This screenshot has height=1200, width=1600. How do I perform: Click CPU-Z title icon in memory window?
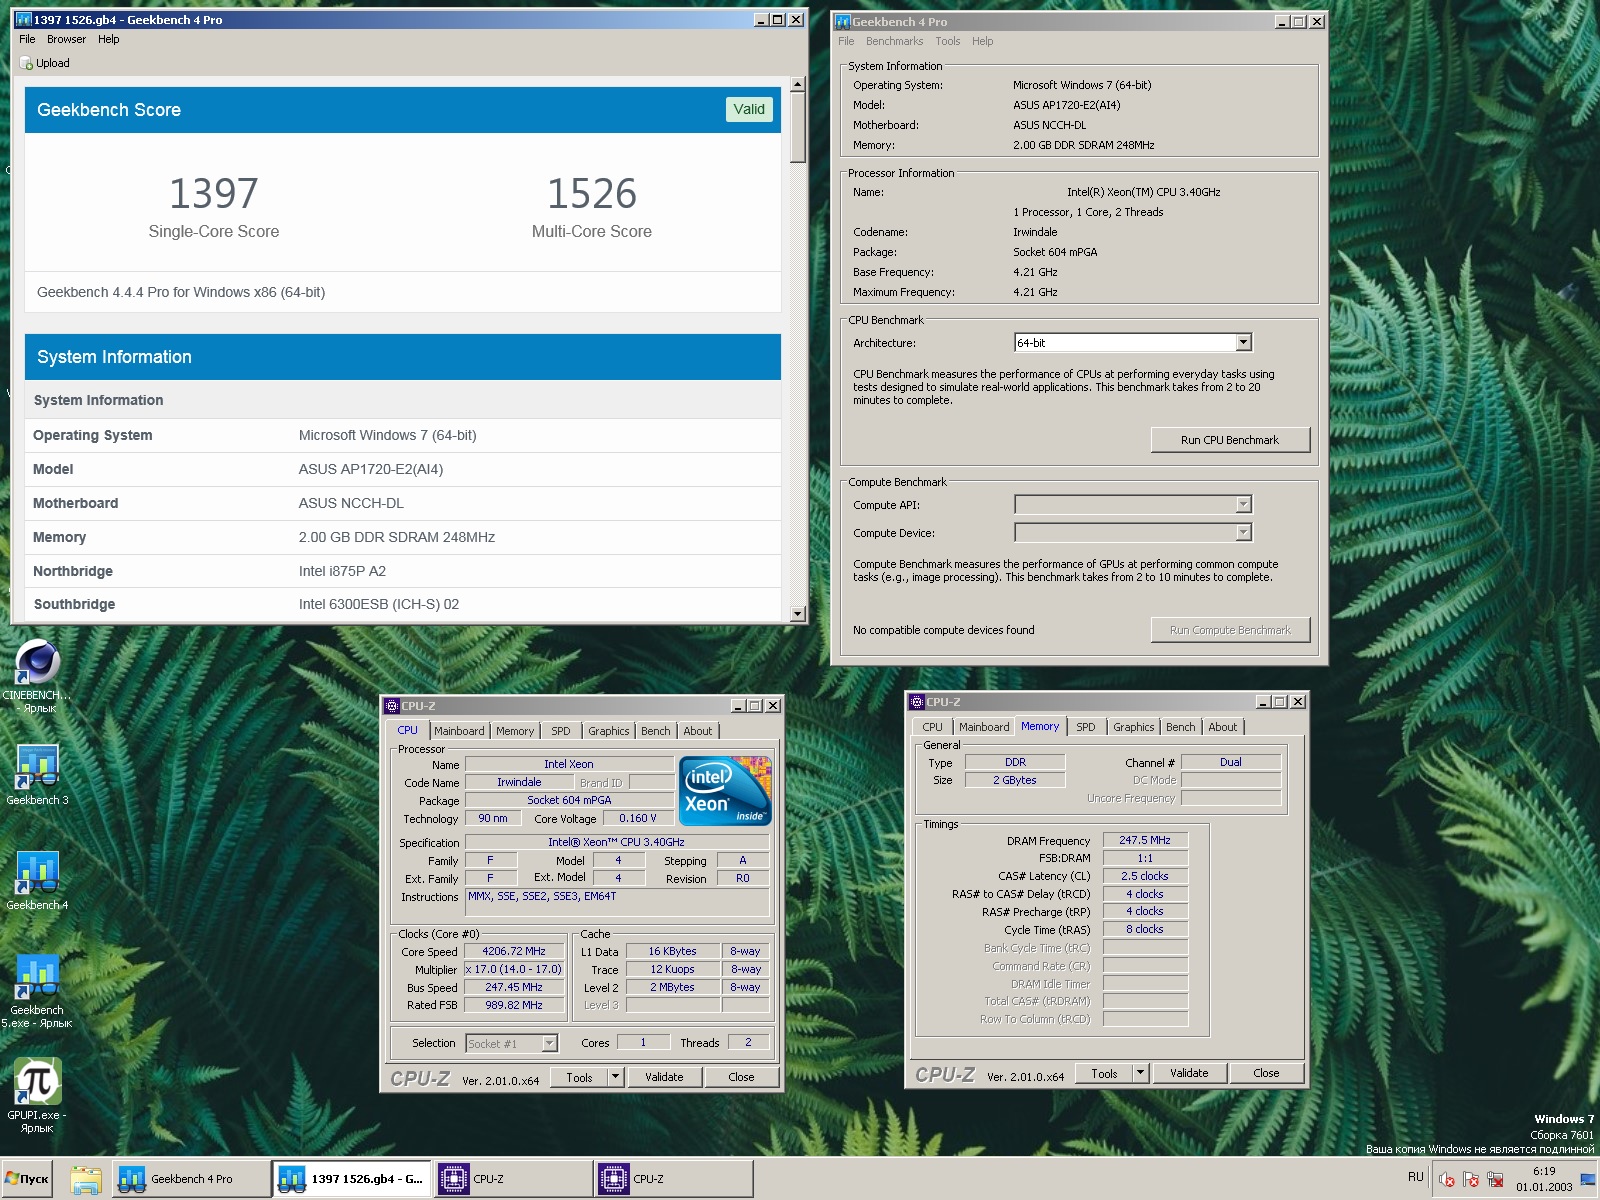[x=917, y=702]
